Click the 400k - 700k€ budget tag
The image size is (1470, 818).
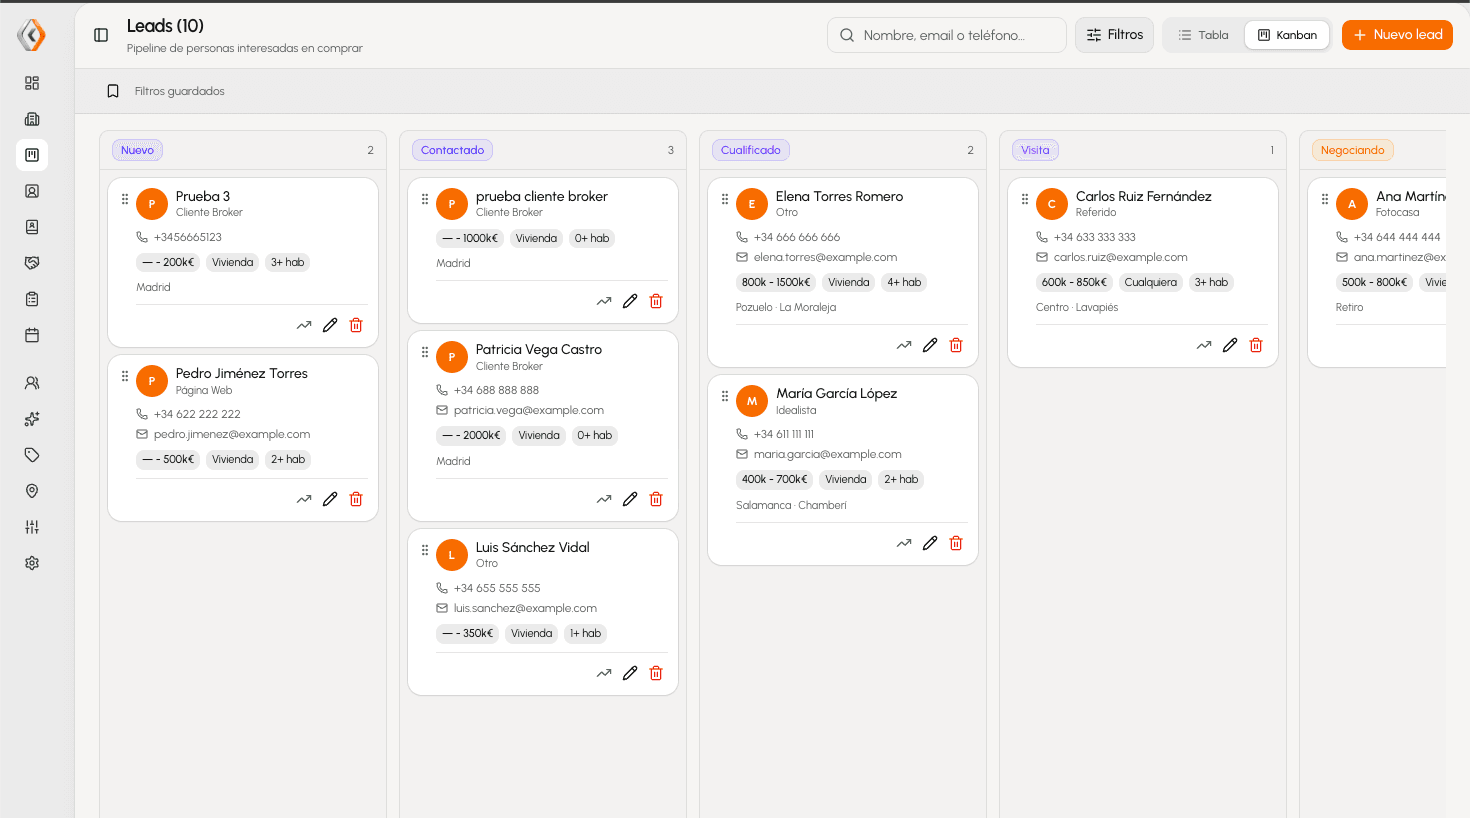coord(775,480)
